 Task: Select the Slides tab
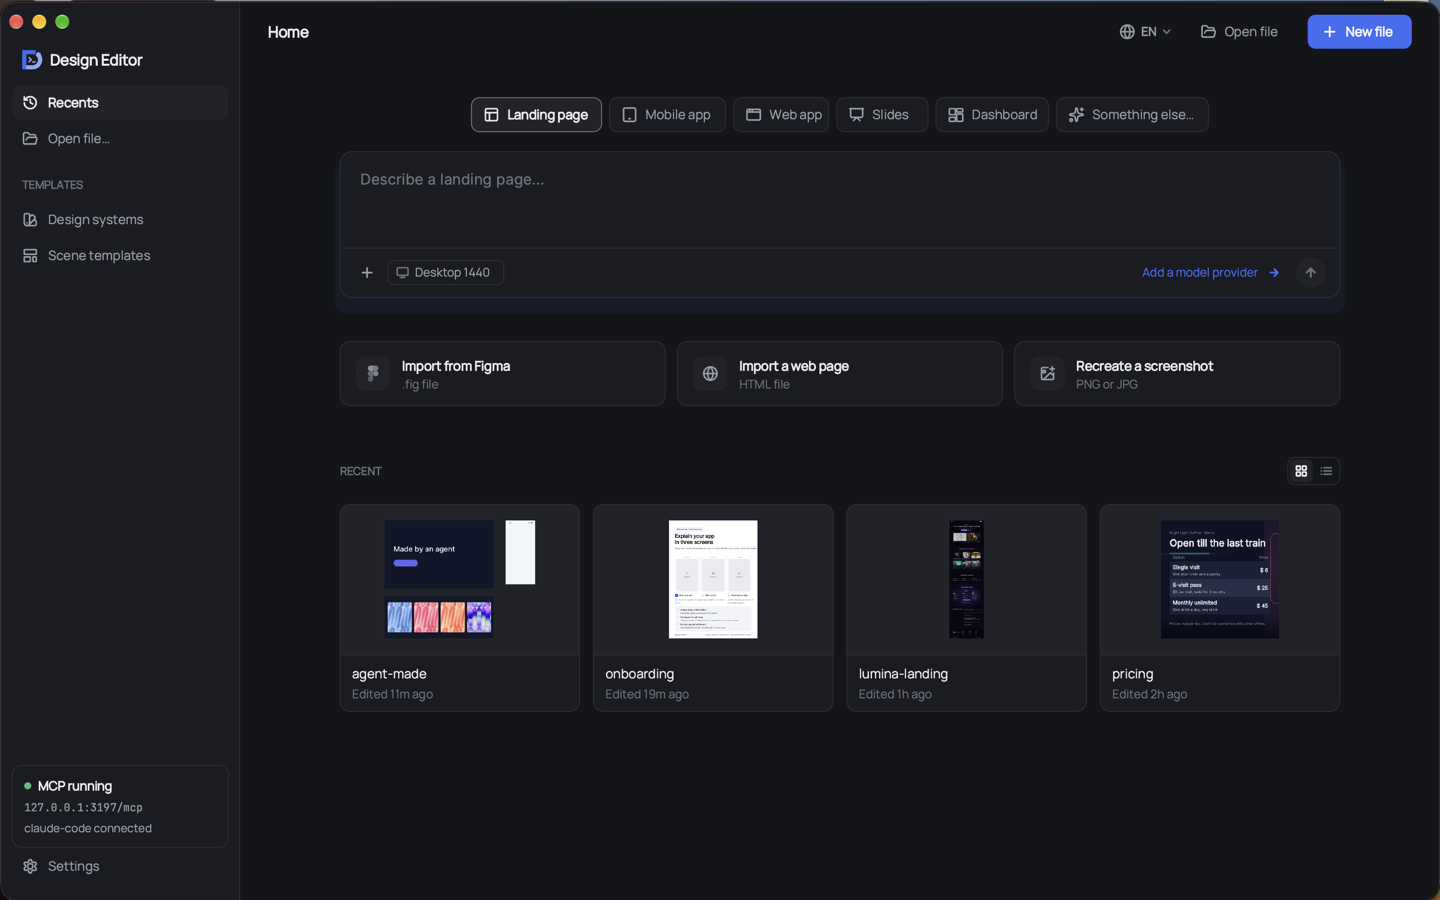click(881, 115)
